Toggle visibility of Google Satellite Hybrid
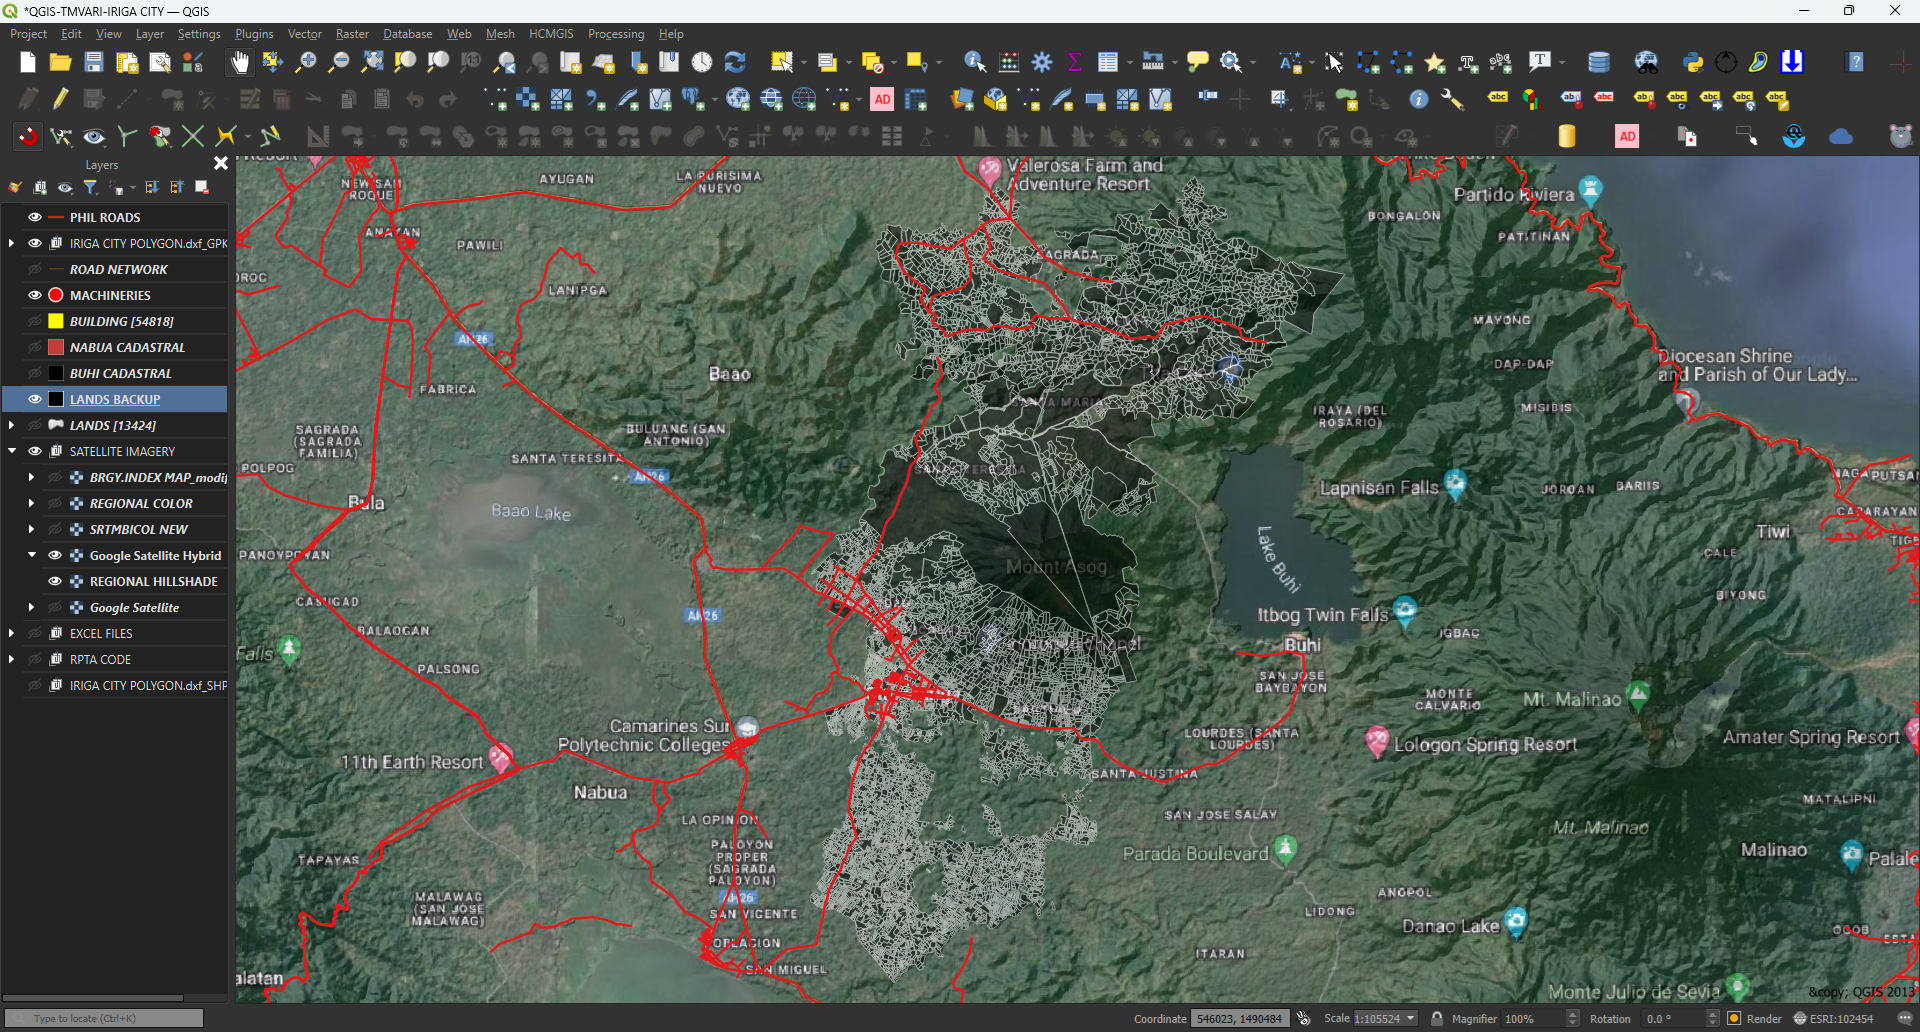Screen dimensions: 1920x1032 [x=54, y=555]
